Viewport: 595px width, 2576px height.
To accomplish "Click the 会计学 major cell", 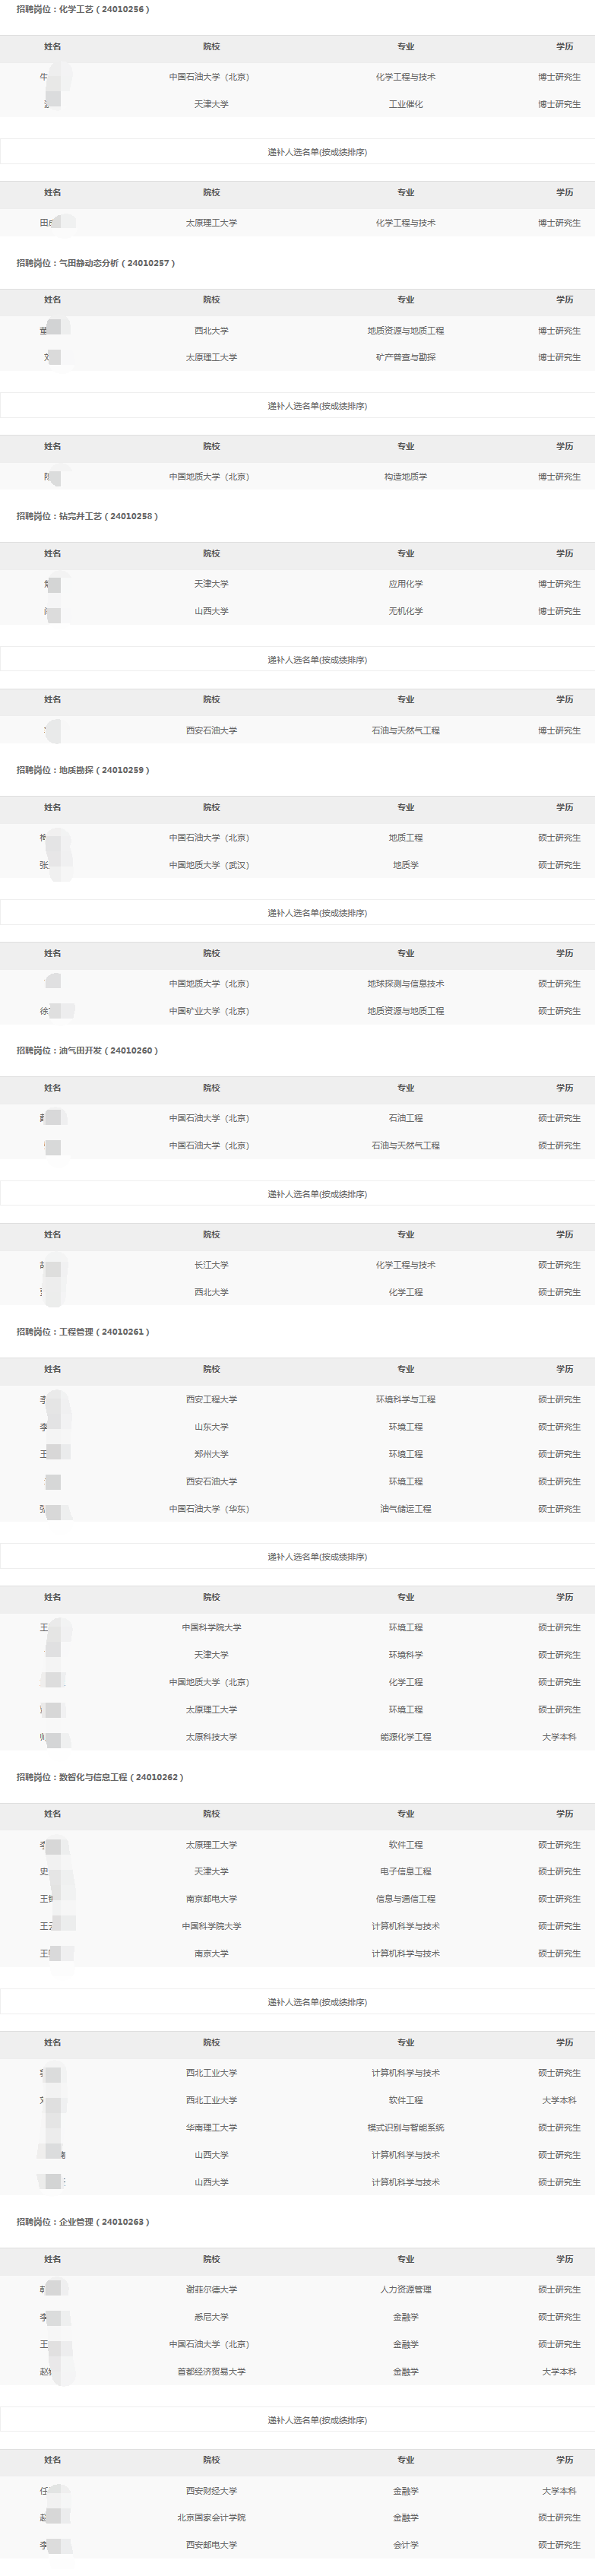I will click(x=405, y=2544).
